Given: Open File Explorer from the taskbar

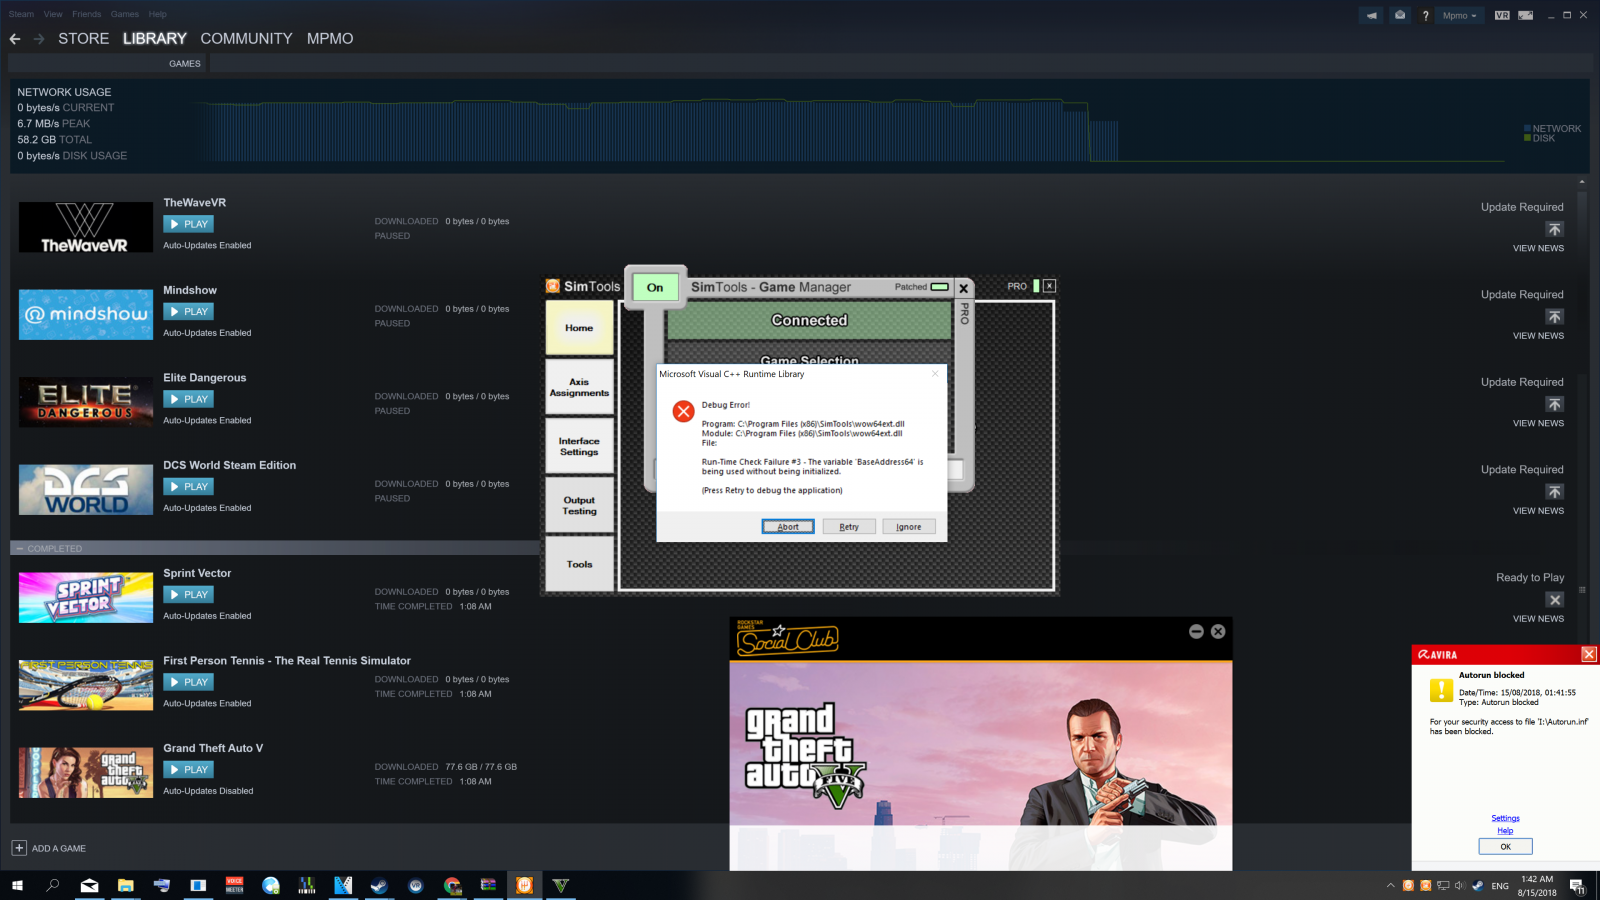Looking at the screenshot, I should 125,885.
